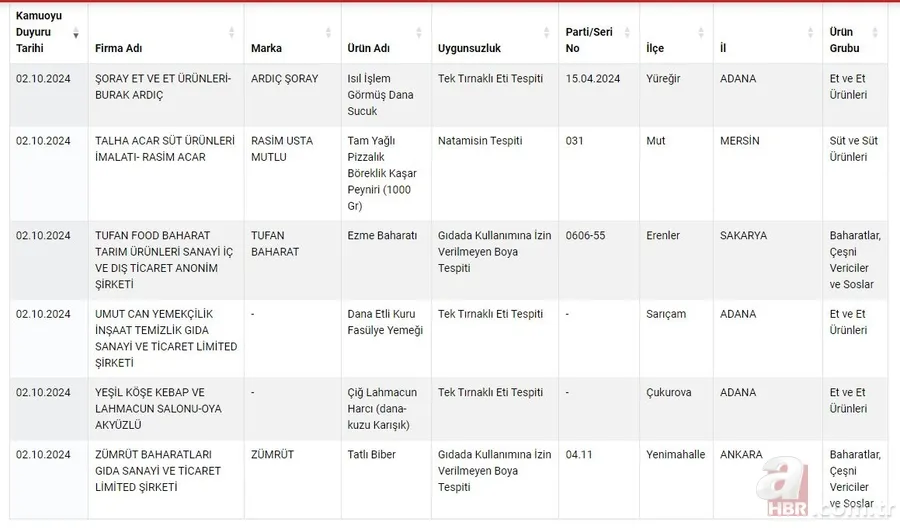Select the ŞORAY ET VE ET ÜRÜNLERİ firm cell
Screen dimensions: 900x529
(x=162, y=87)
